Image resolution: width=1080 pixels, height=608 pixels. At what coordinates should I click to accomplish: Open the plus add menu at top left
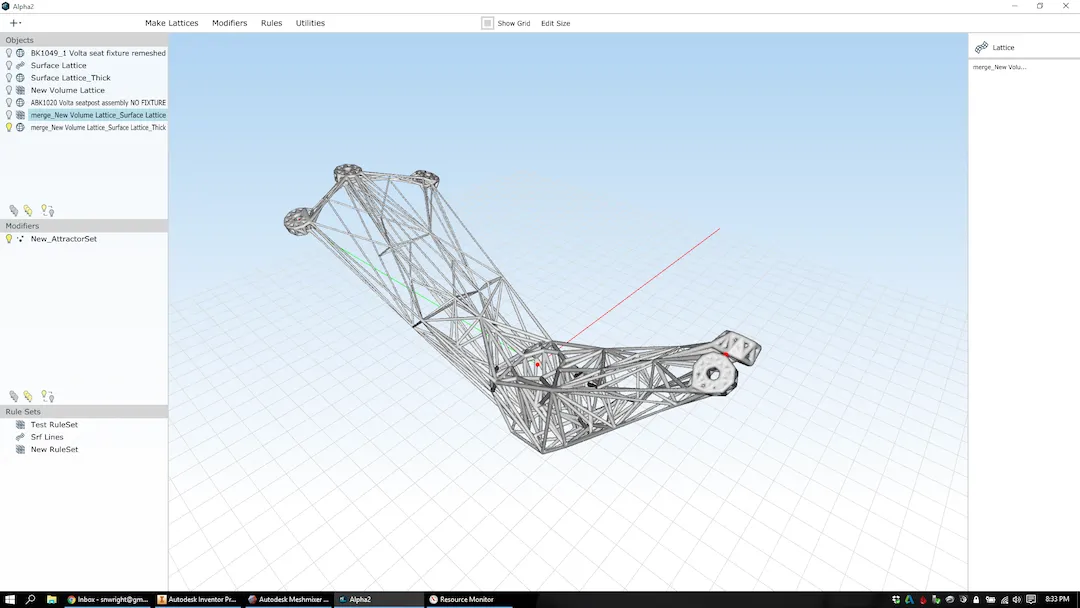click(x=15, y=23)
